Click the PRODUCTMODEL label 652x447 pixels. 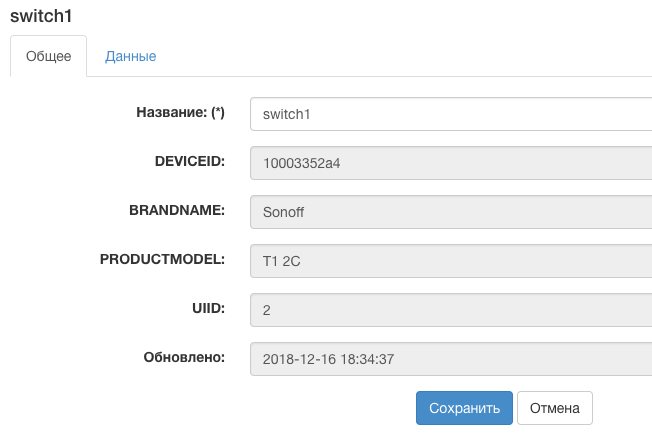tap(162, 259)
